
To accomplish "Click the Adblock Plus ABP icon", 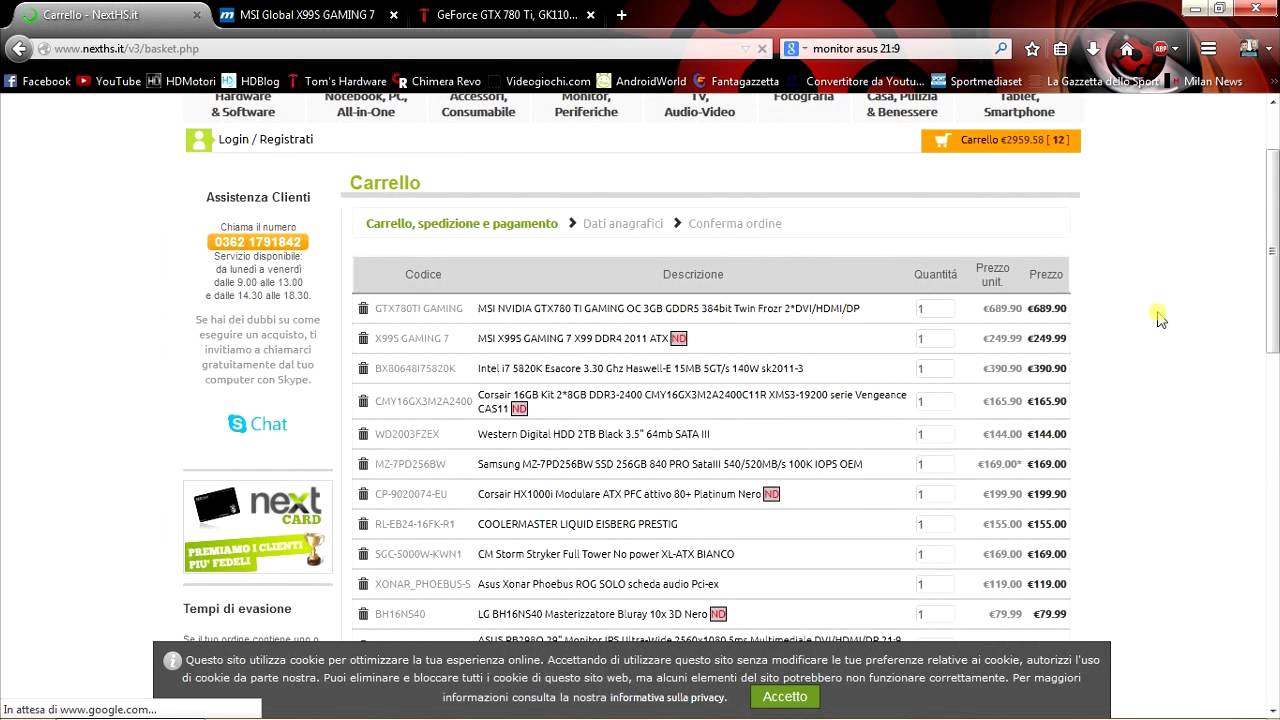I will 1161,49.
